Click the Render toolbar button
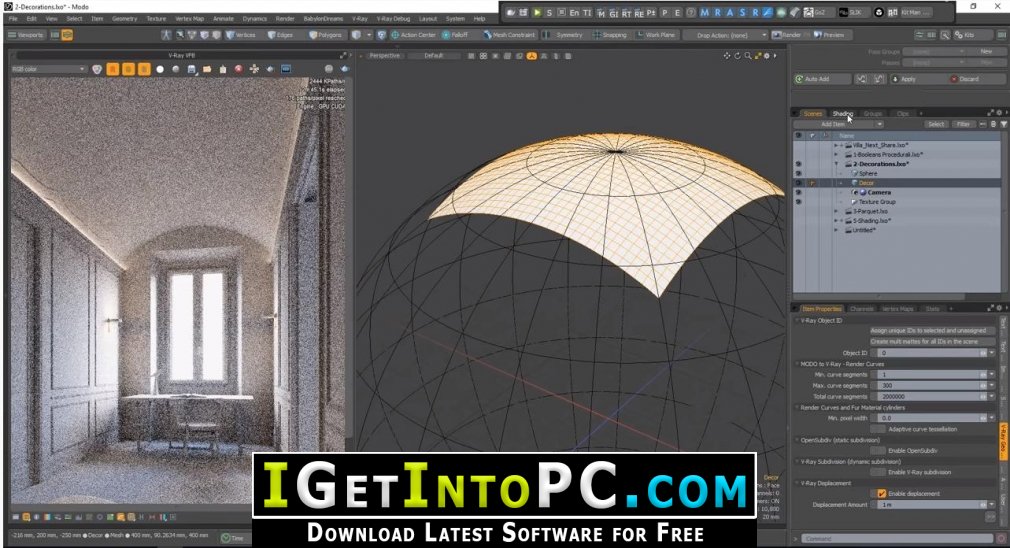Image resolution: width=1010 pixels, height=548 pixels. pos(786,35)
